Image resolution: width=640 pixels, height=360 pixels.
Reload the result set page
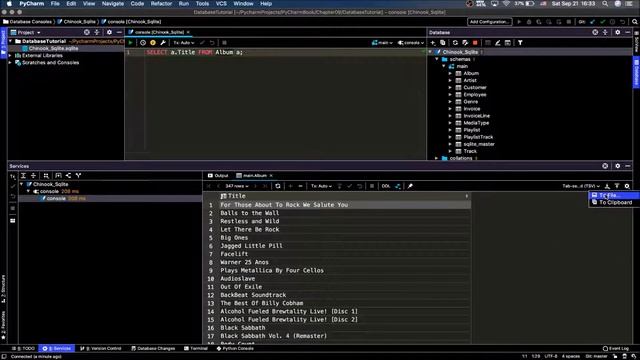tap(278, 186)
